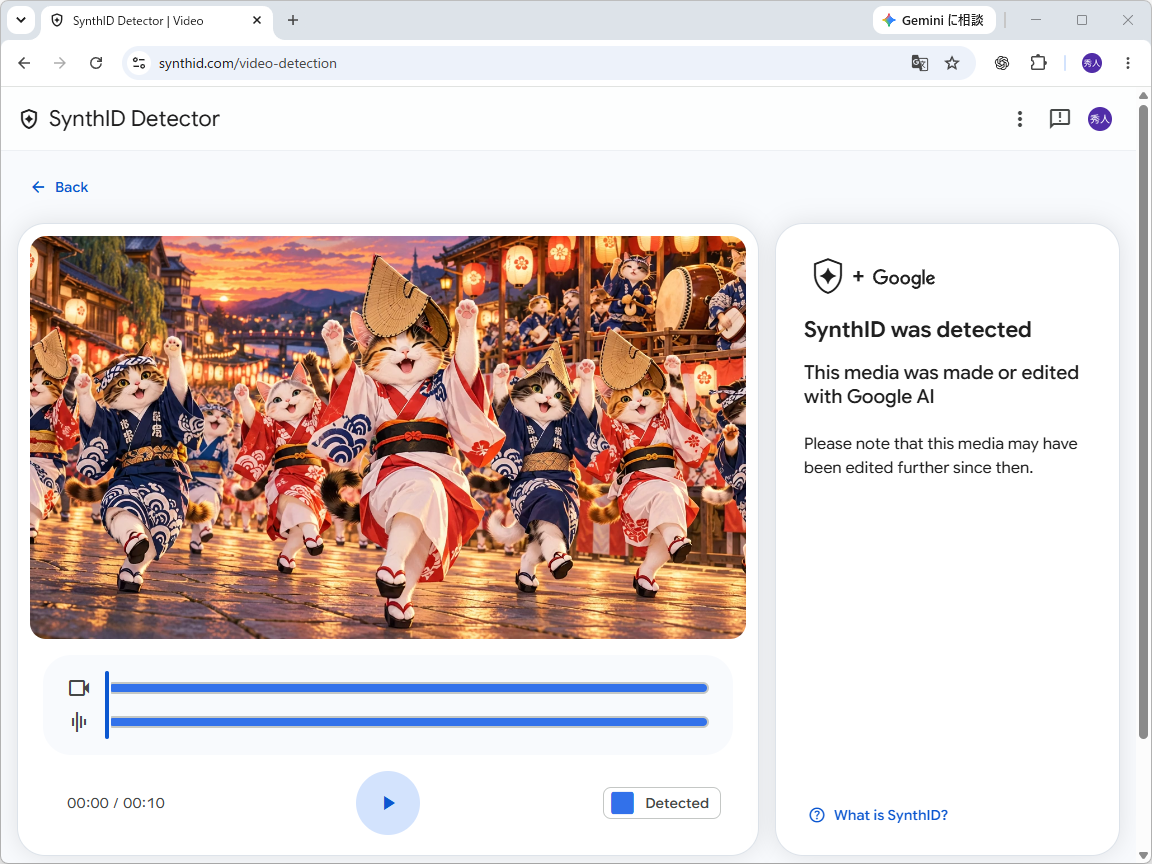Image resolution: width=1152 pixels, height=864 pixels.
Task: Go back using the Back link
Action: coord(60,187)
